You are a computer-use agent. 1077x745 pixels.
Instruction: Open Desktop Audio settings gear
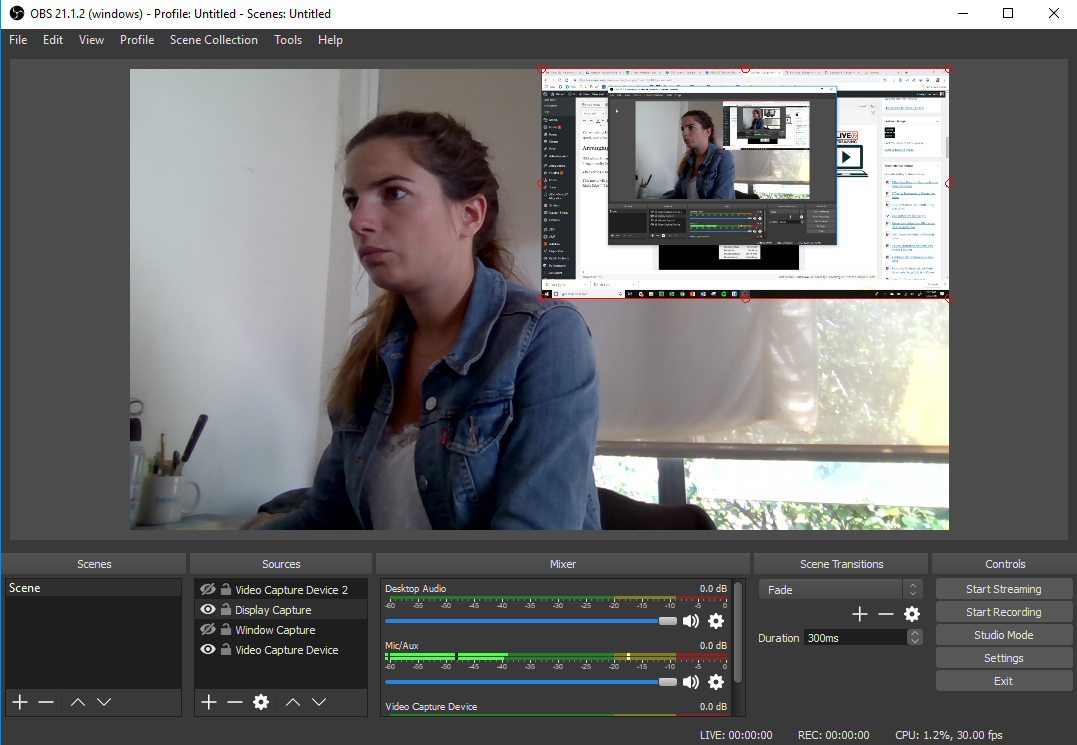pos(716,621)
